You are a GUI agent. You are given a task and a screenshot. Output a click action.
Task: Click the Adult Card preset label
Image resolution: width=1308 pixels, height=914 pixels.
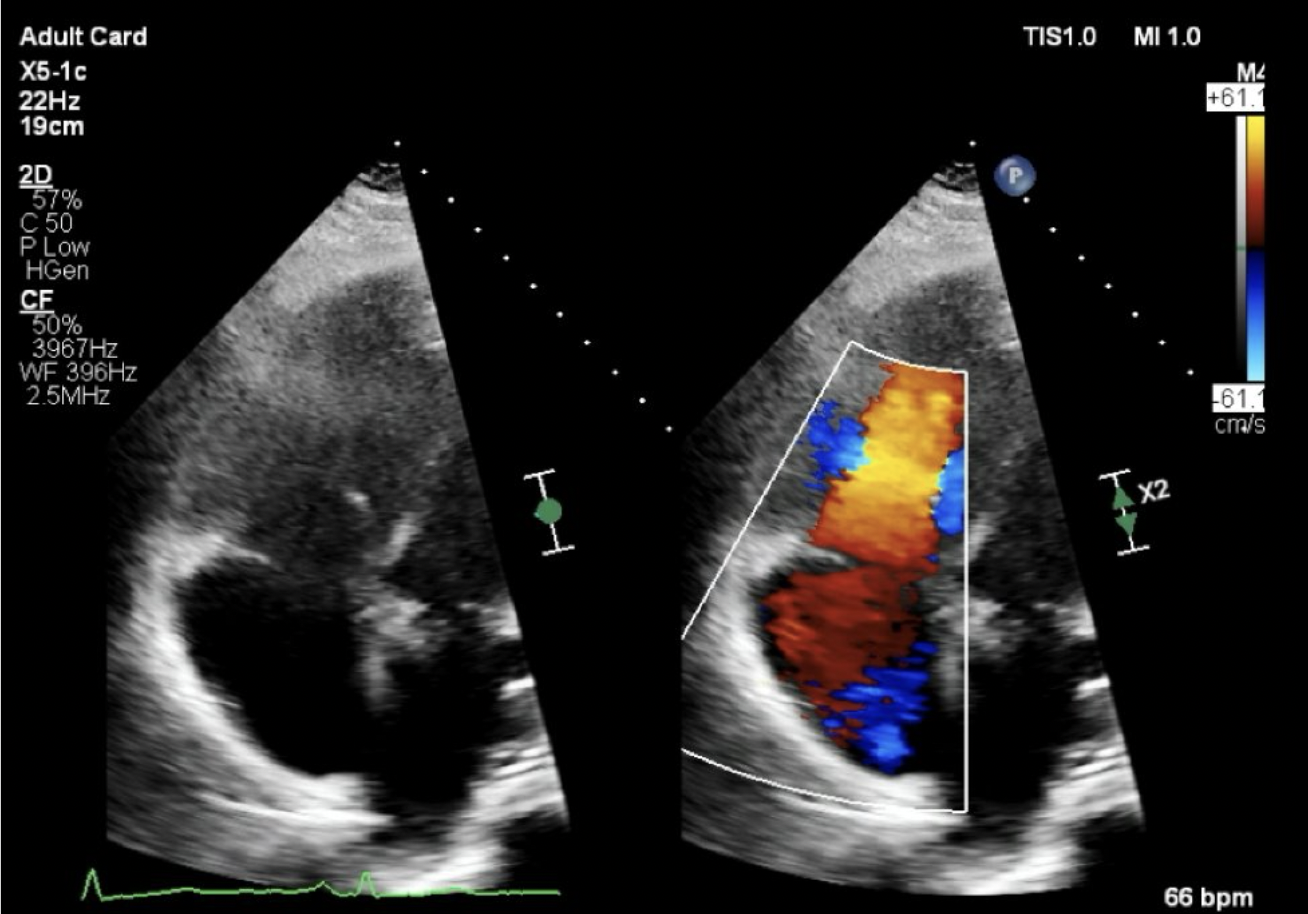[x=83, y=38]
